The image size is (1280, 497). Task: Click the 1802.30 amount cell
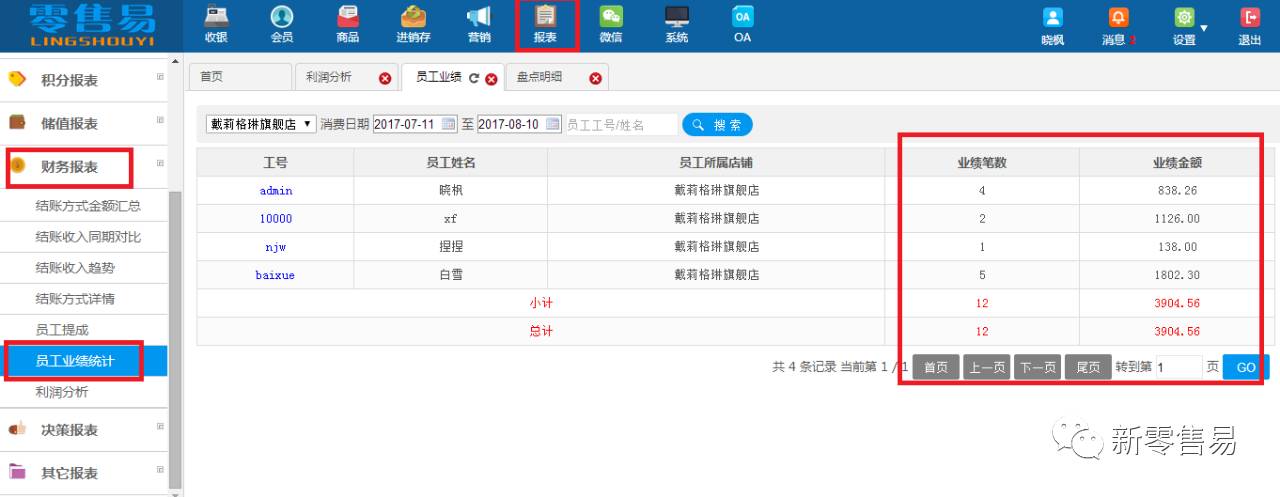click(1175, 275)
